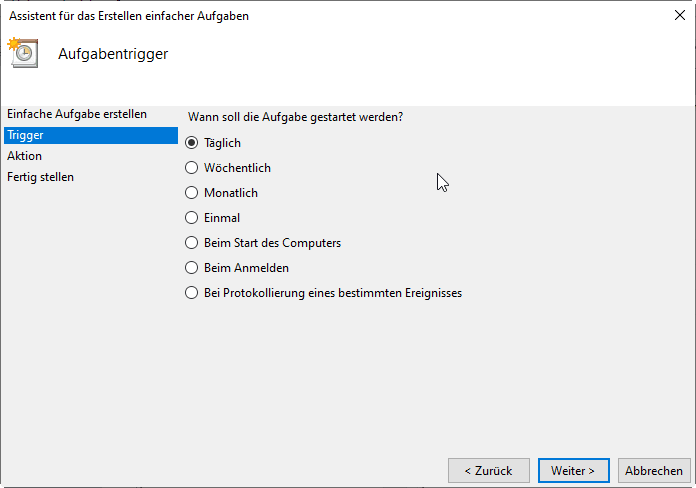Continue with the Weiter button

[x=573, y=470]
